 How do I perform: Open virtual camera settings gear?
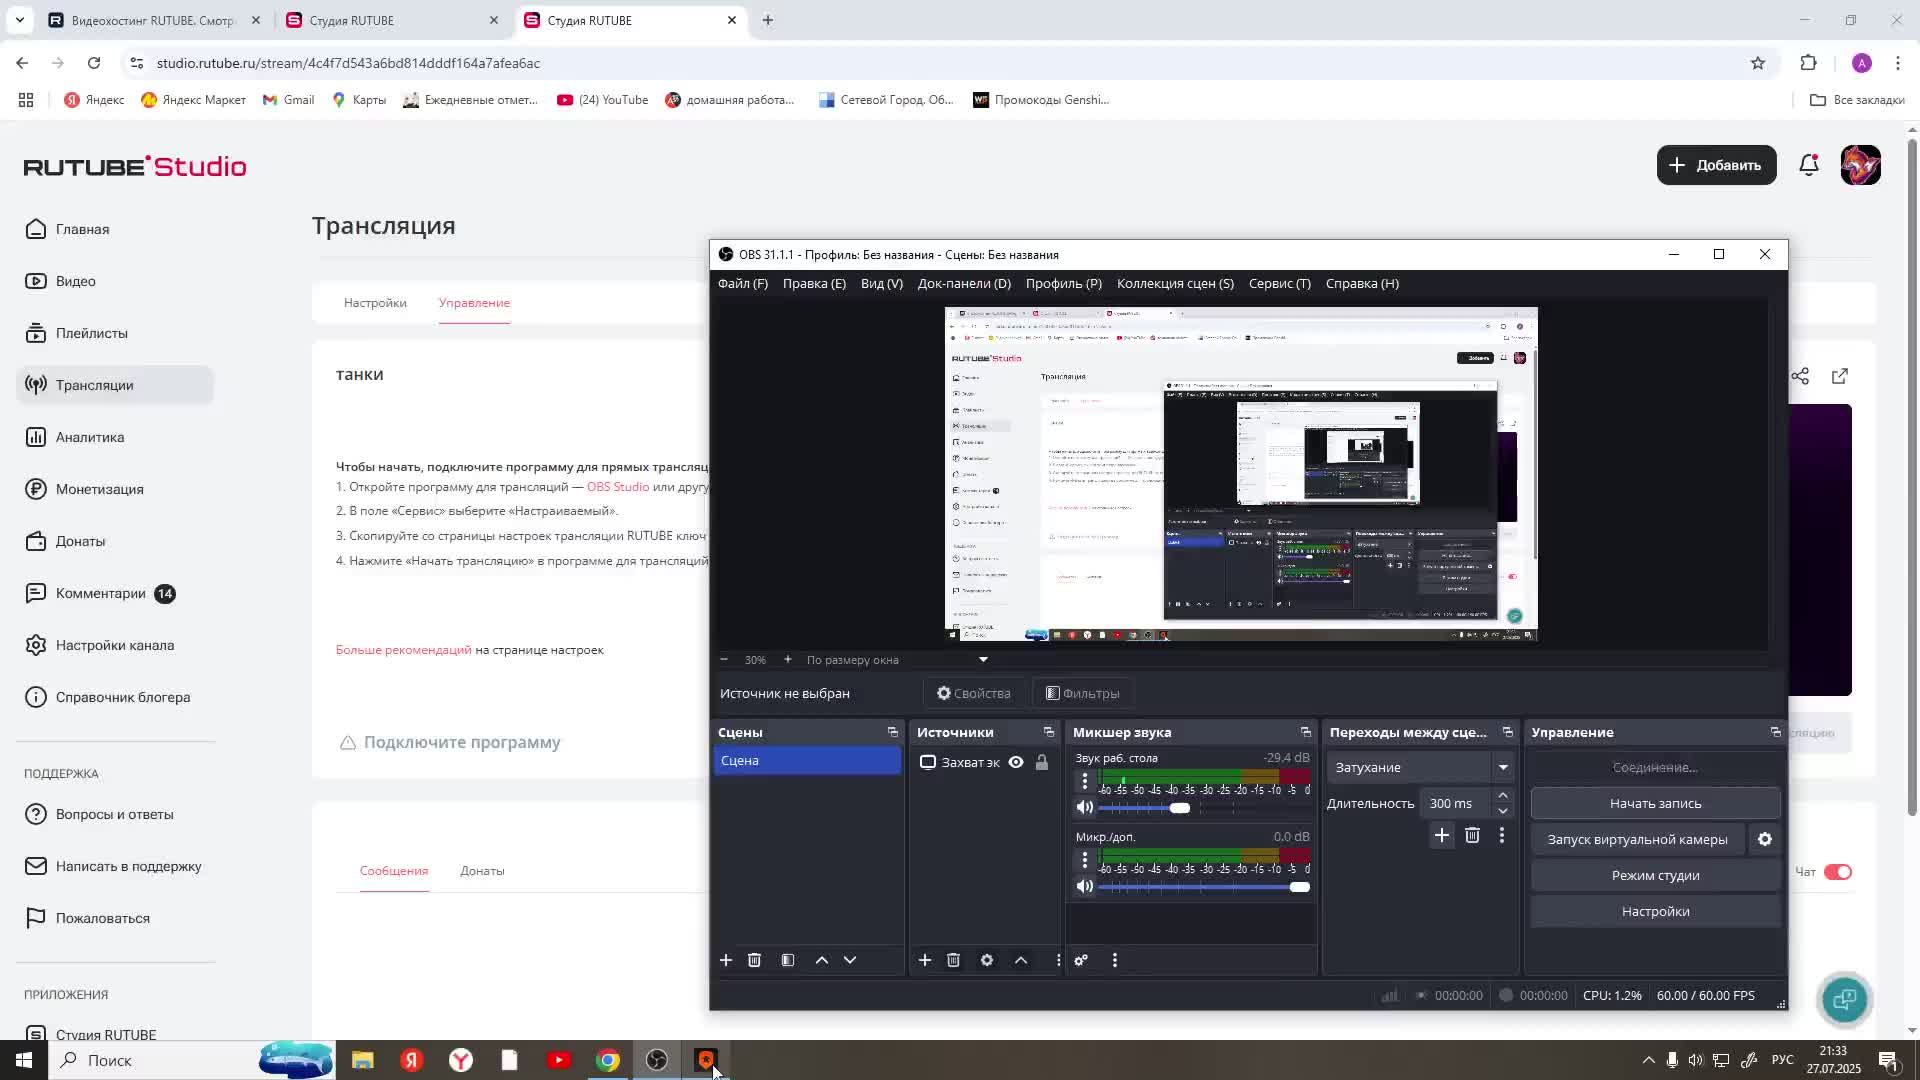coord(1765,839)
